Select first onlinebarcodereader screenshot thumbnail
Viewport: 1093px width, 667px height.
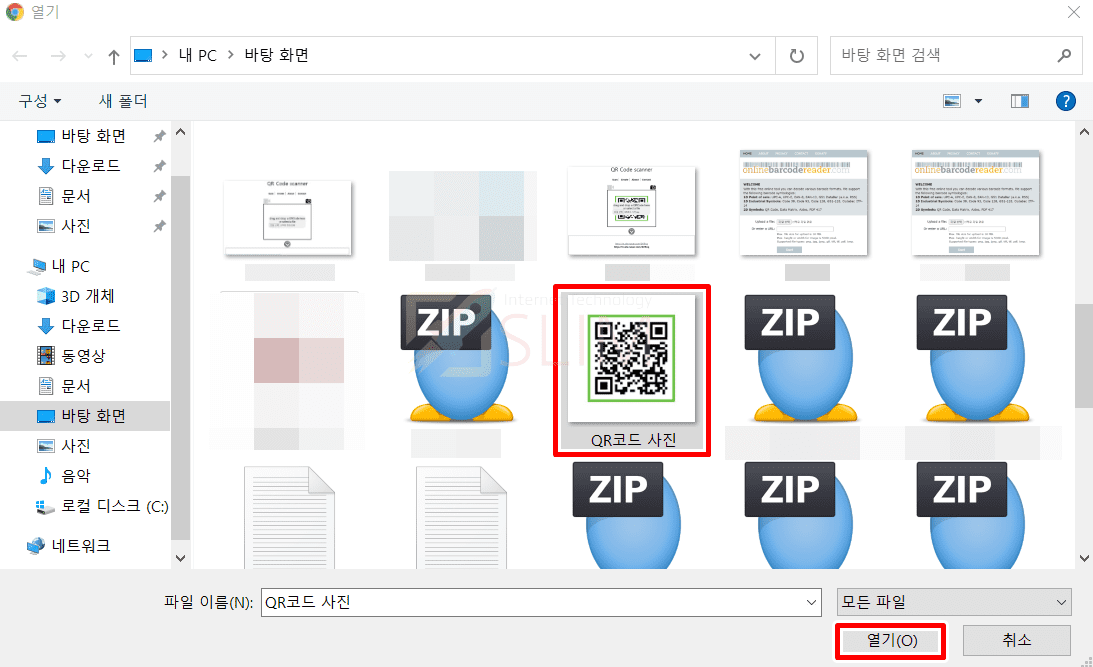[804, 202]
